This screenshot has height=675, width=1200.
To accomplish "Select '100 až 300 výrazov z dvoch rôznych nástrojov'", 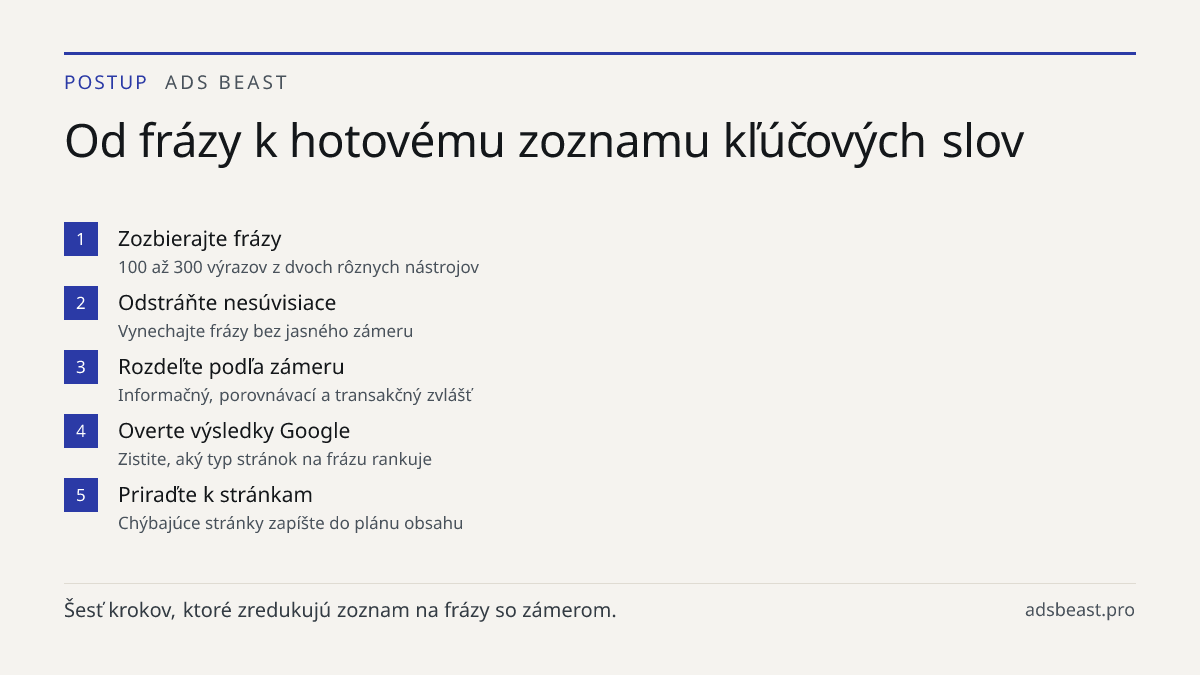I will click(x=298, y=268).
